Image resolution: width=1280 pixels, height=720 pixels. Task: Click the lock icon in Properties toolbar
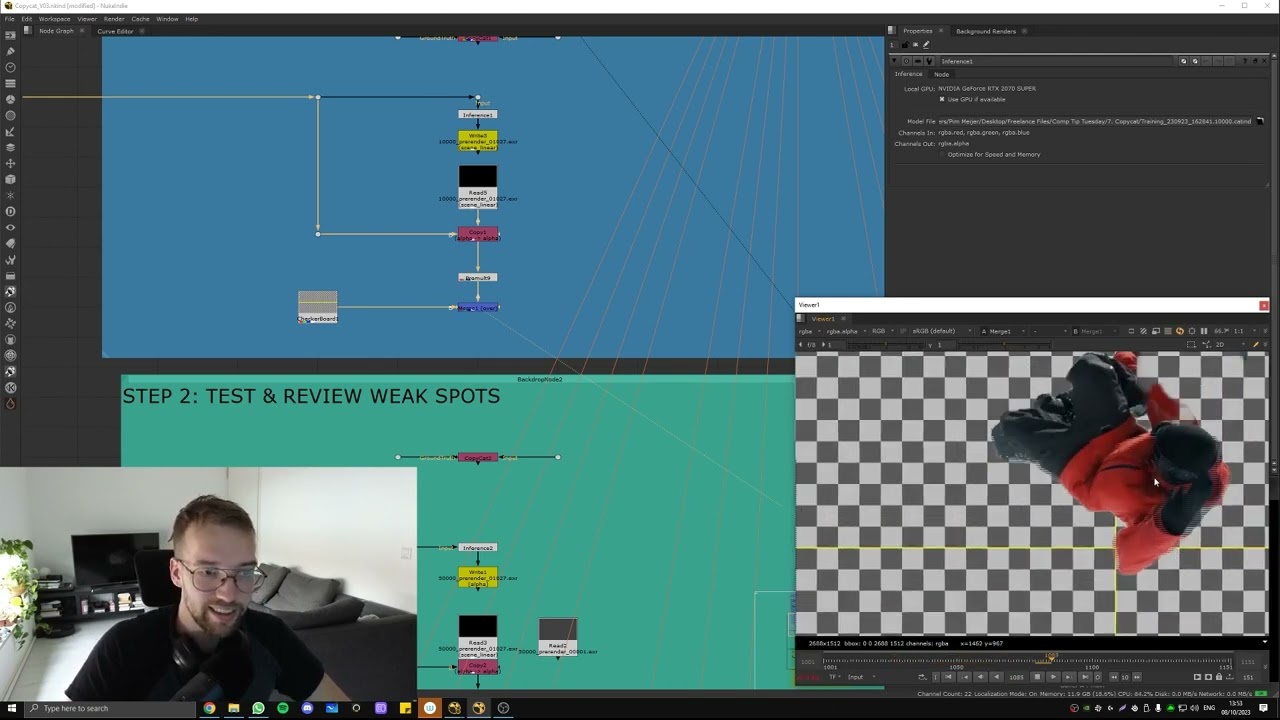coord(905,45)
